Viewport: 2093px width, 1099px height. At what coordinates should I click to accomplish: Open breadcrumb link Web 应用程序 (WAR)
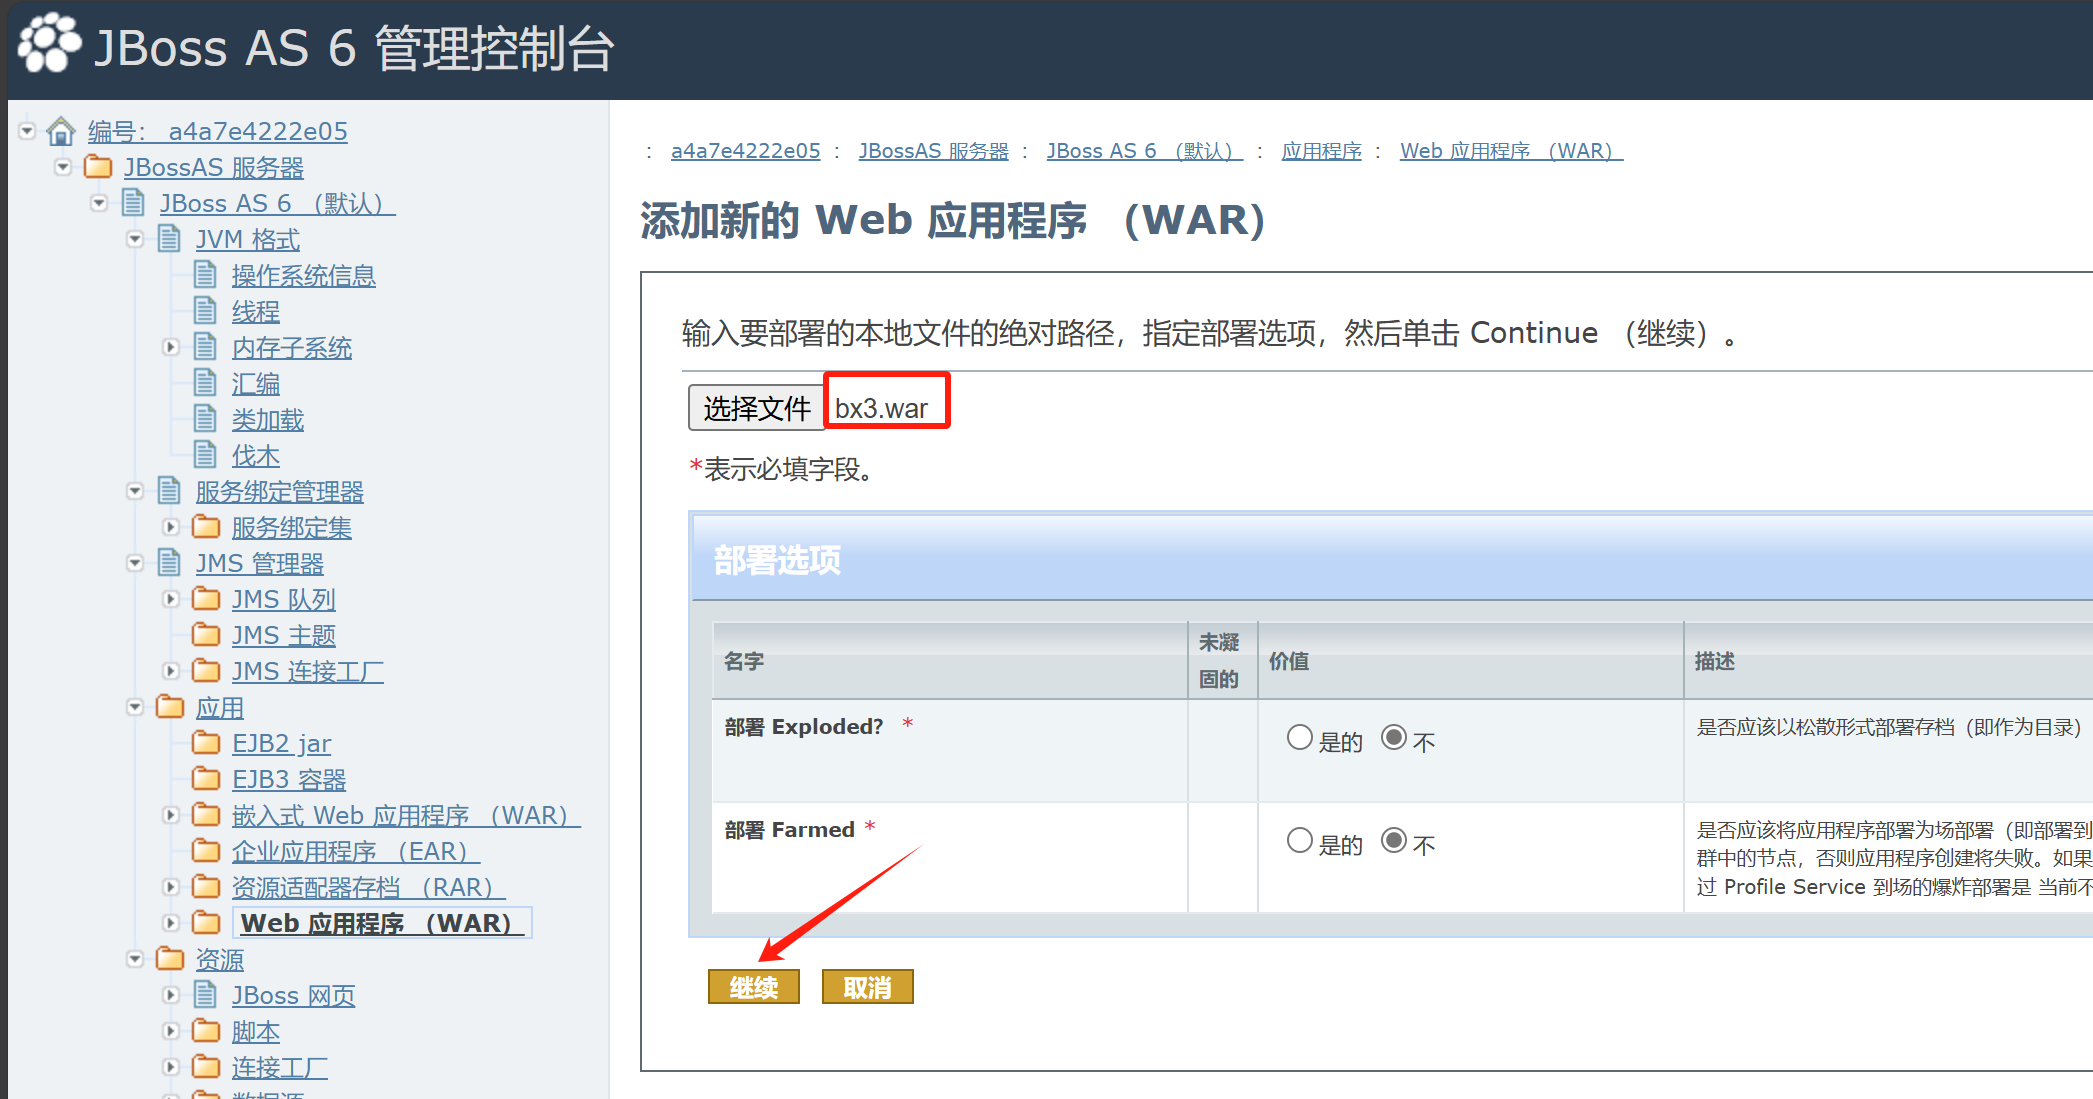(1511, 151)
